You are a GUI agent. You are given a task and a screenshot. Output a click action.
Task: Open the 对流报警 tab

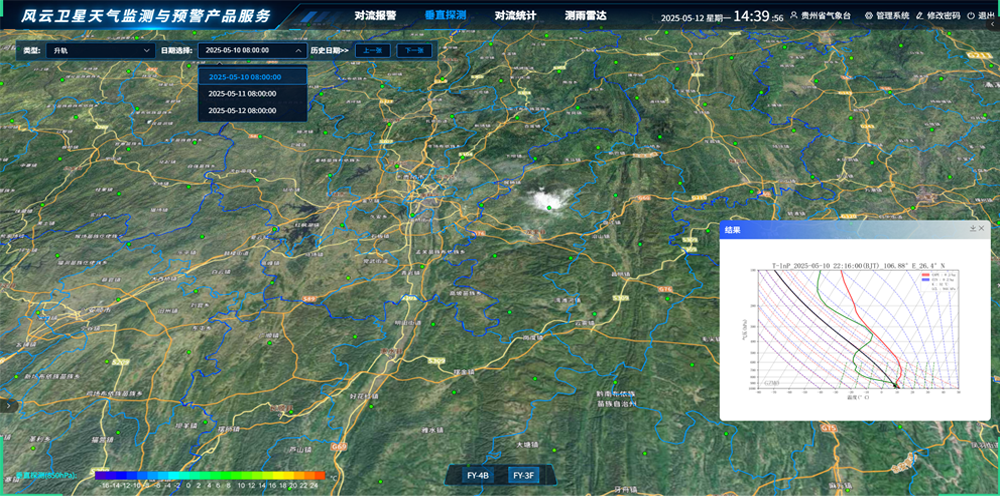(x=375, y=16)
